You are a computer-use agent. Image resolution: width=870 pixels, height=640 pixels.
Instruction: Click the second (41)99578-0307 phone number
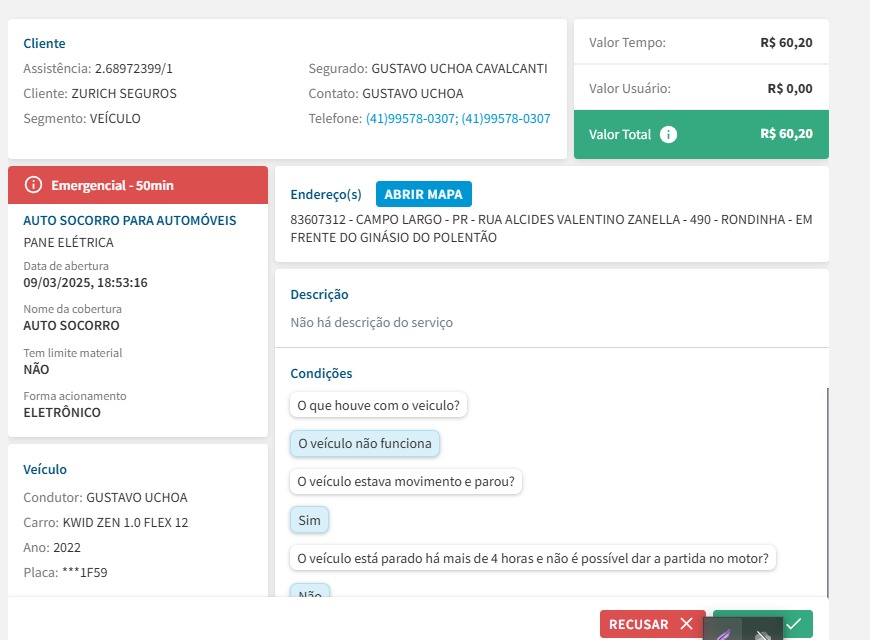pos(506,118)
